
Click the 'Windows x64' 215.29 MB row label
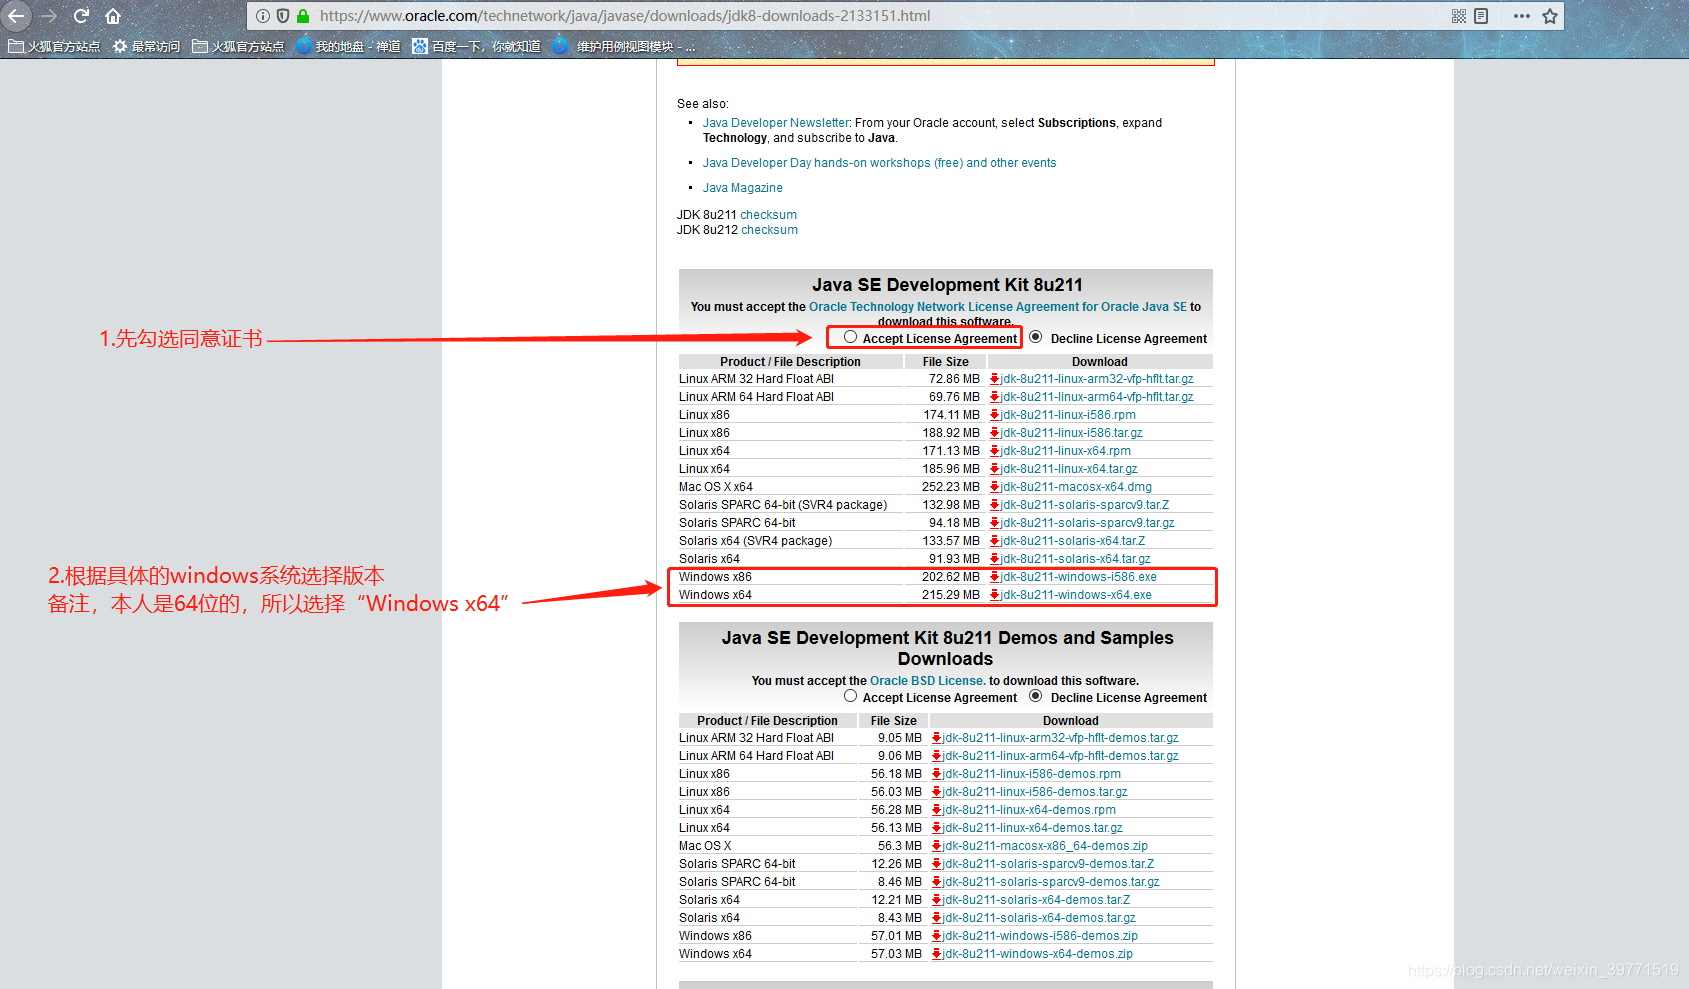click(x=715, y=595)
